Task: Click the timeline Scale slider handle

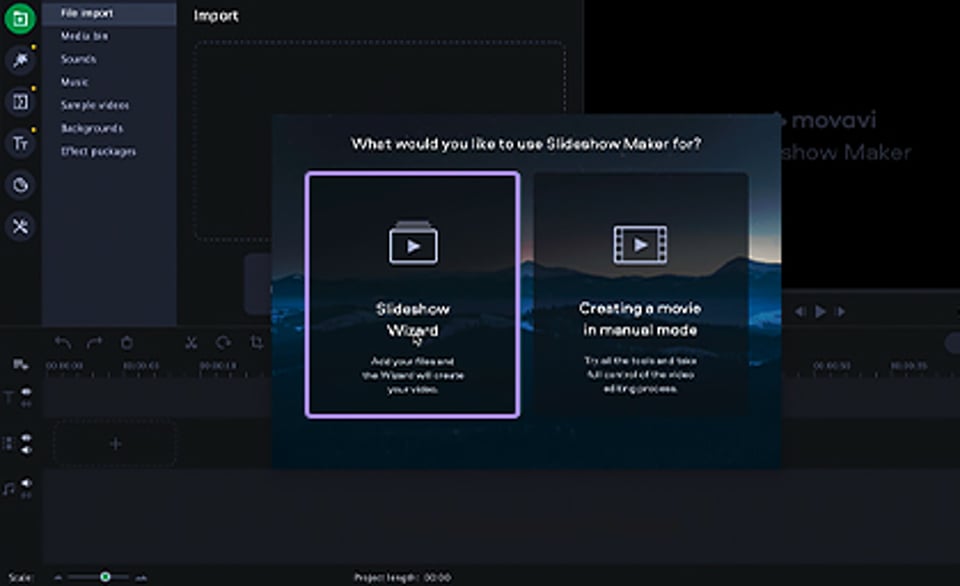Action: click(105, 577)
